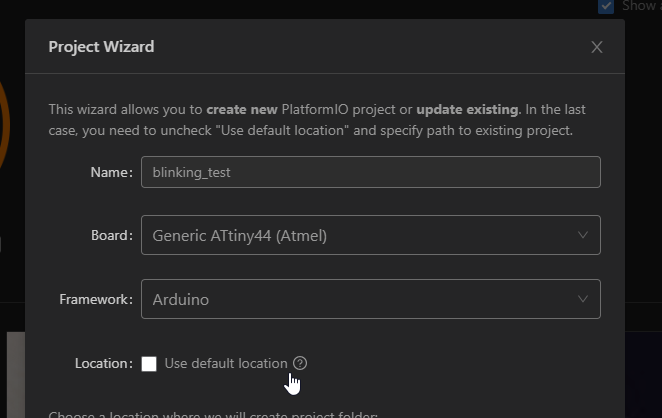This screenshot has height=418, width=662.
Task: Click the bold "update existing" text
Action: pos(467,108)
